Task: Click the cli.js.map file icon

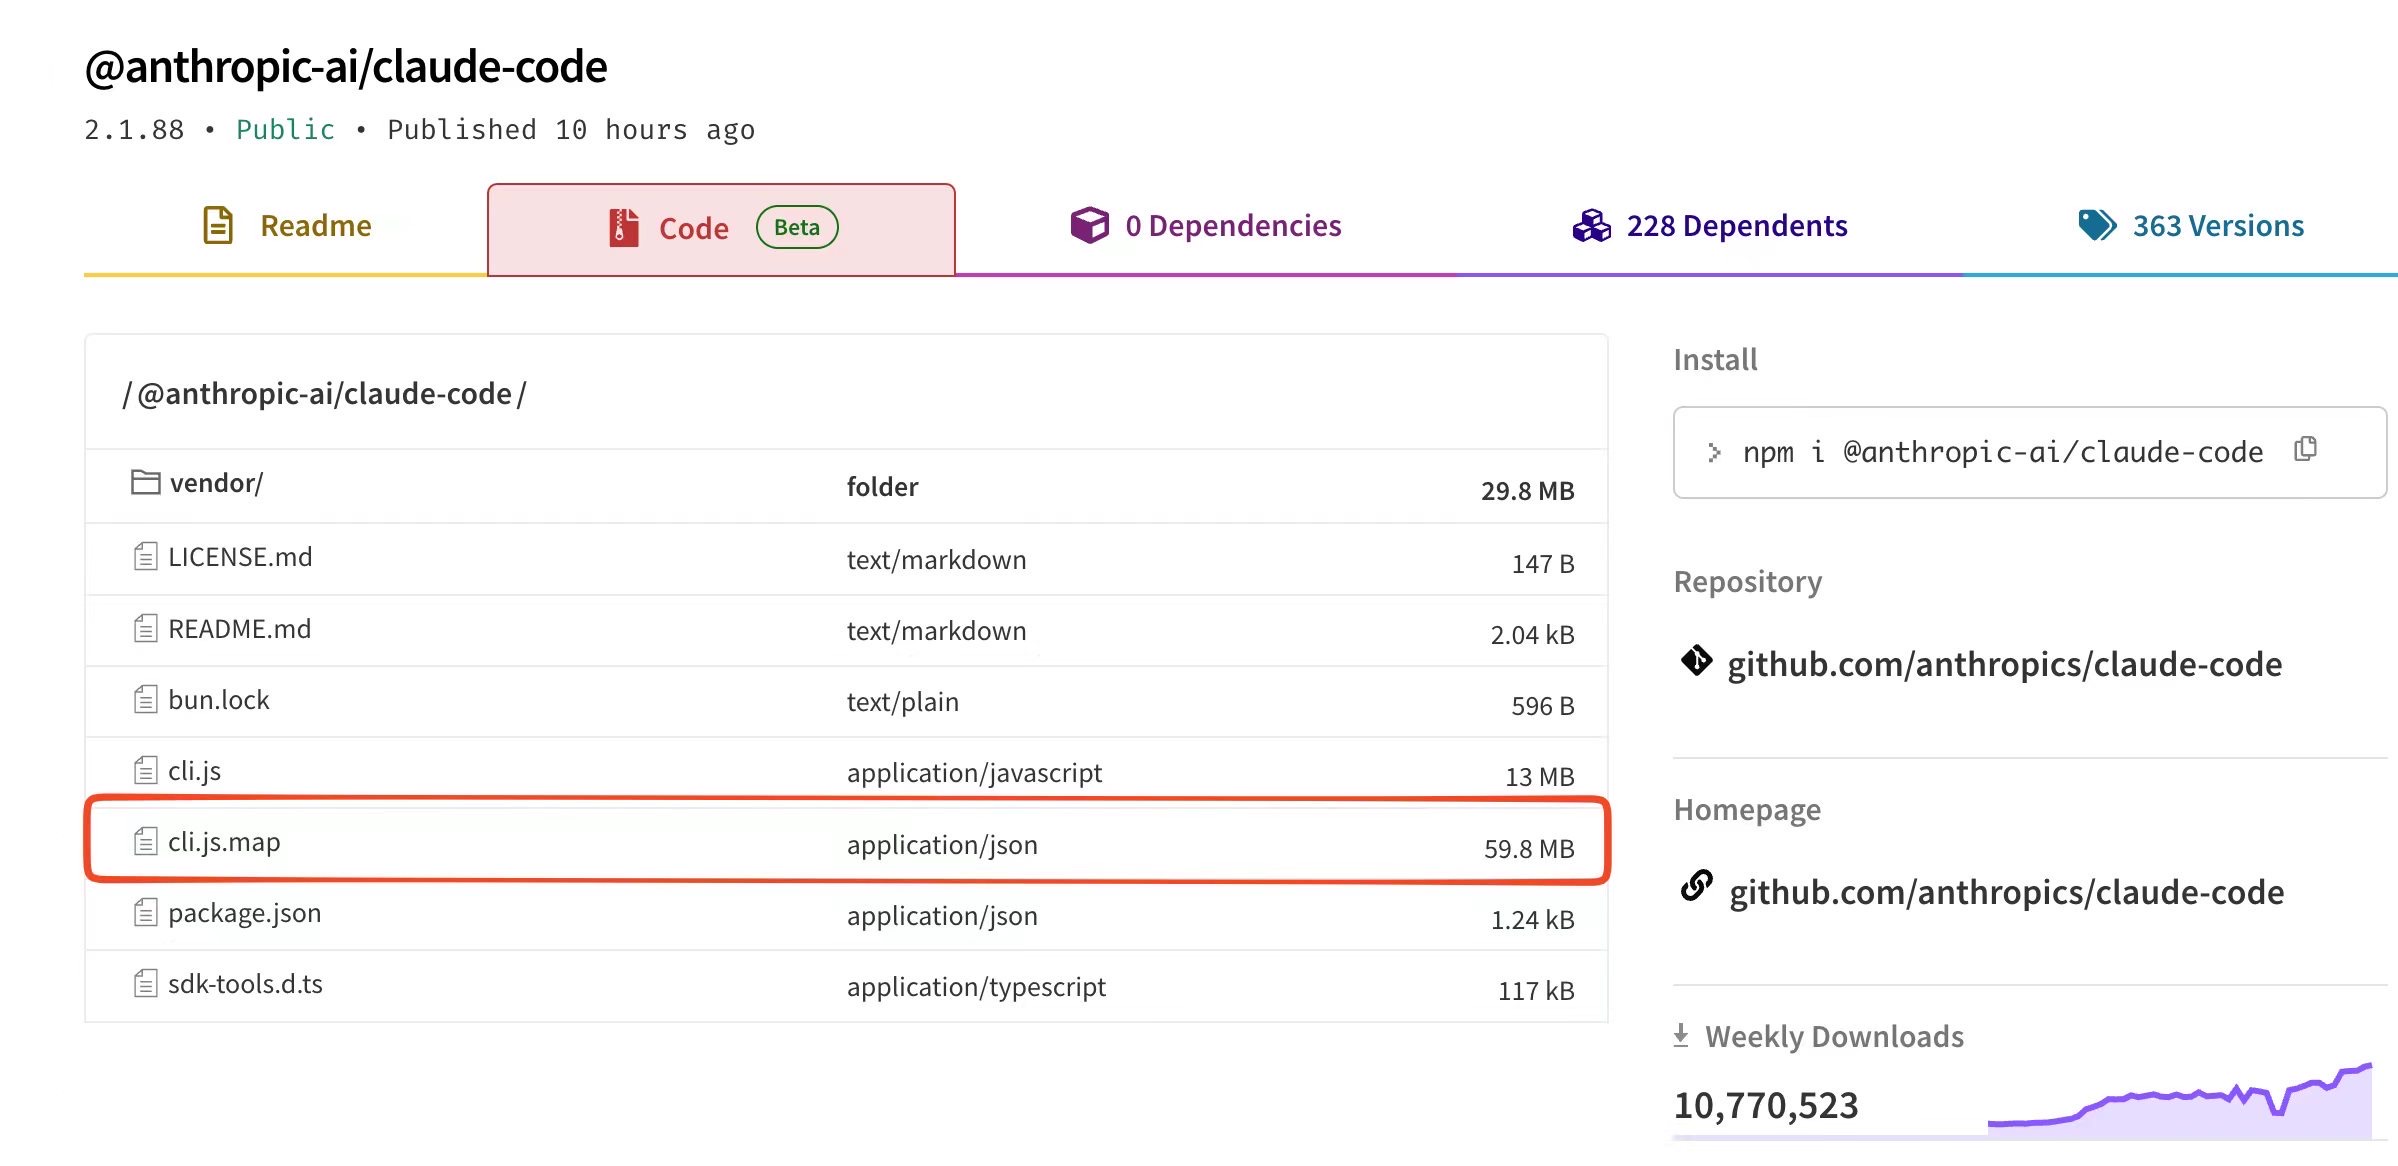Action: coord(145,842)
